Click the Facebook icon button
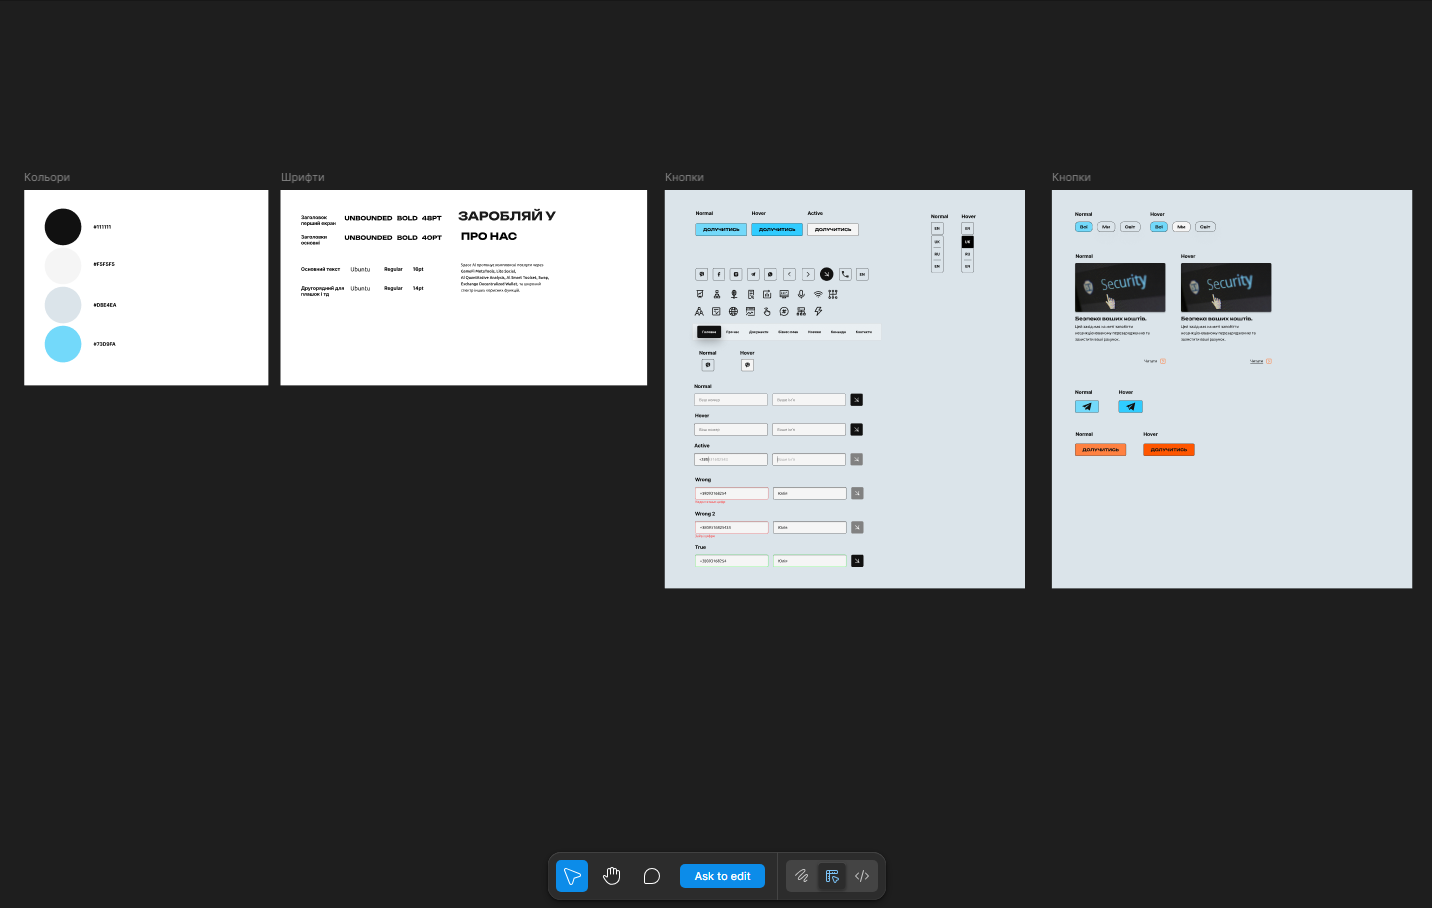 click(718, 274)
